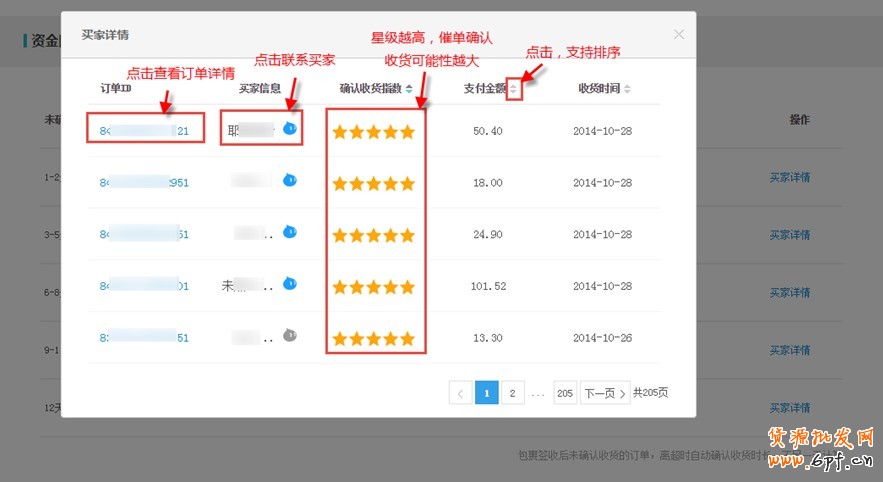Click 2014-10-28 date in the 50.40 row
Image resolution: width=883 pixels, height=482 pixels.
tap(603, 131)
